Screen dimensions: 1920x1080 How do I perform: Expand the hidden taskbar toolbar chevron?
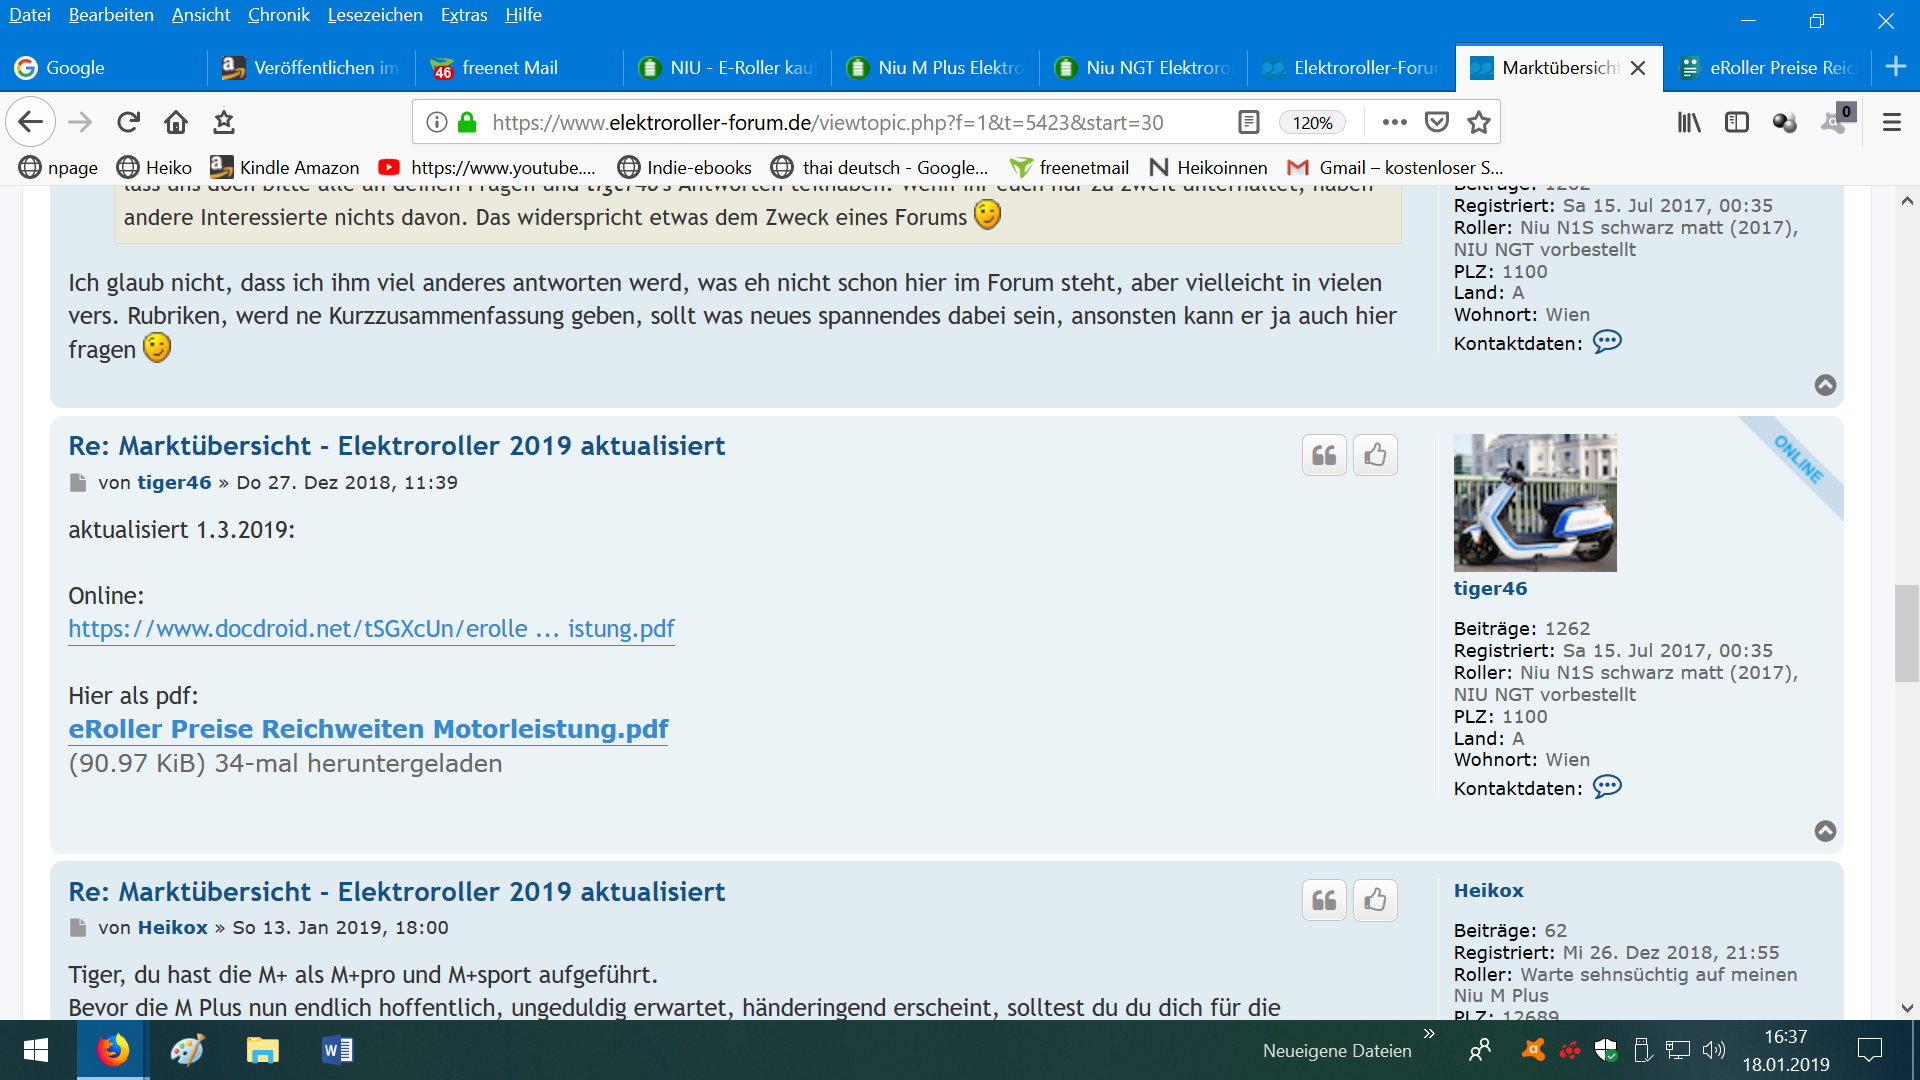pyautogui.click(x=1429, y=1034)
